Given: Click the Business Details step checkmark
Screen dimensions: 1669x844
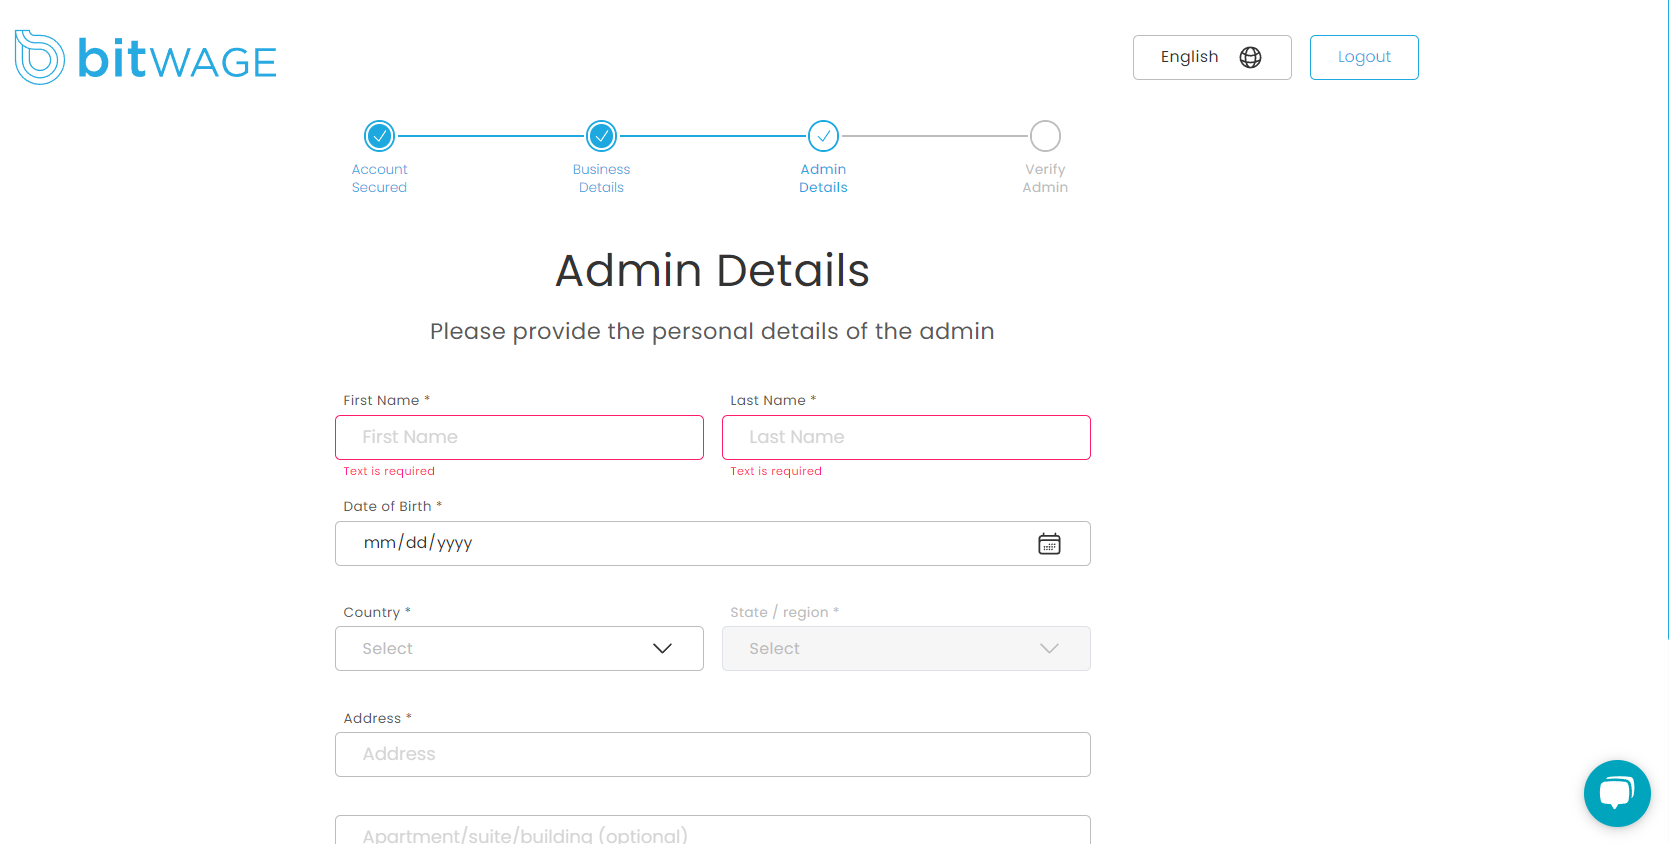Looking at the screenshot, I should 601,136.
